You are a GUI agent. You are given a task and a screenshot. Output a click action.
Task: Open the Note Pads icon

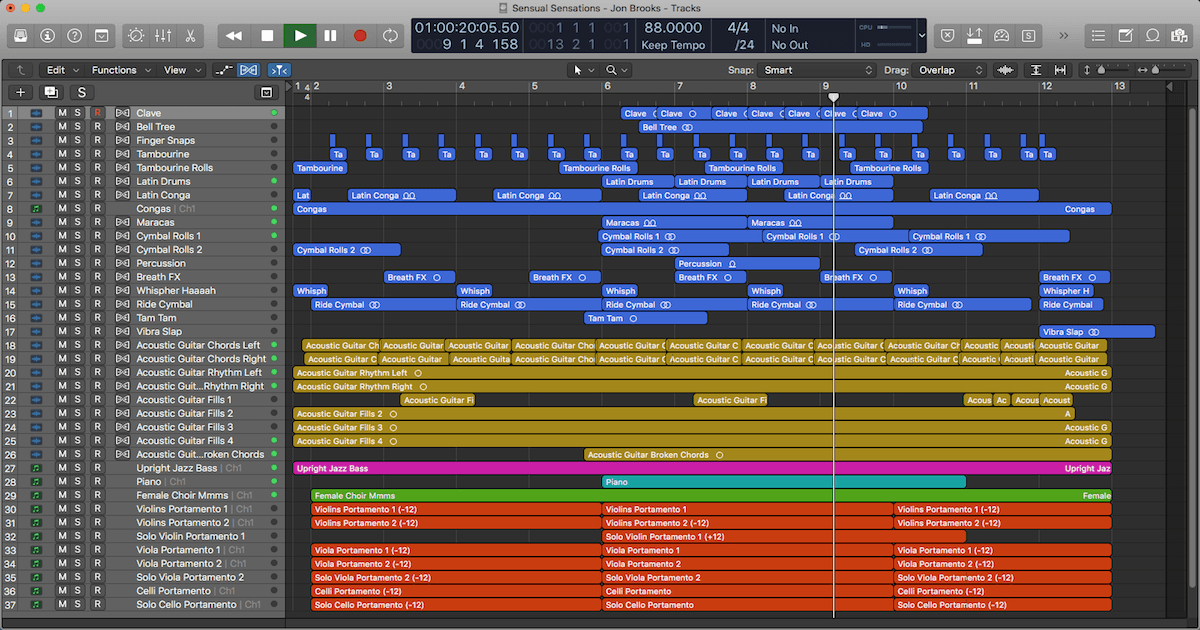pos(1128,35)
